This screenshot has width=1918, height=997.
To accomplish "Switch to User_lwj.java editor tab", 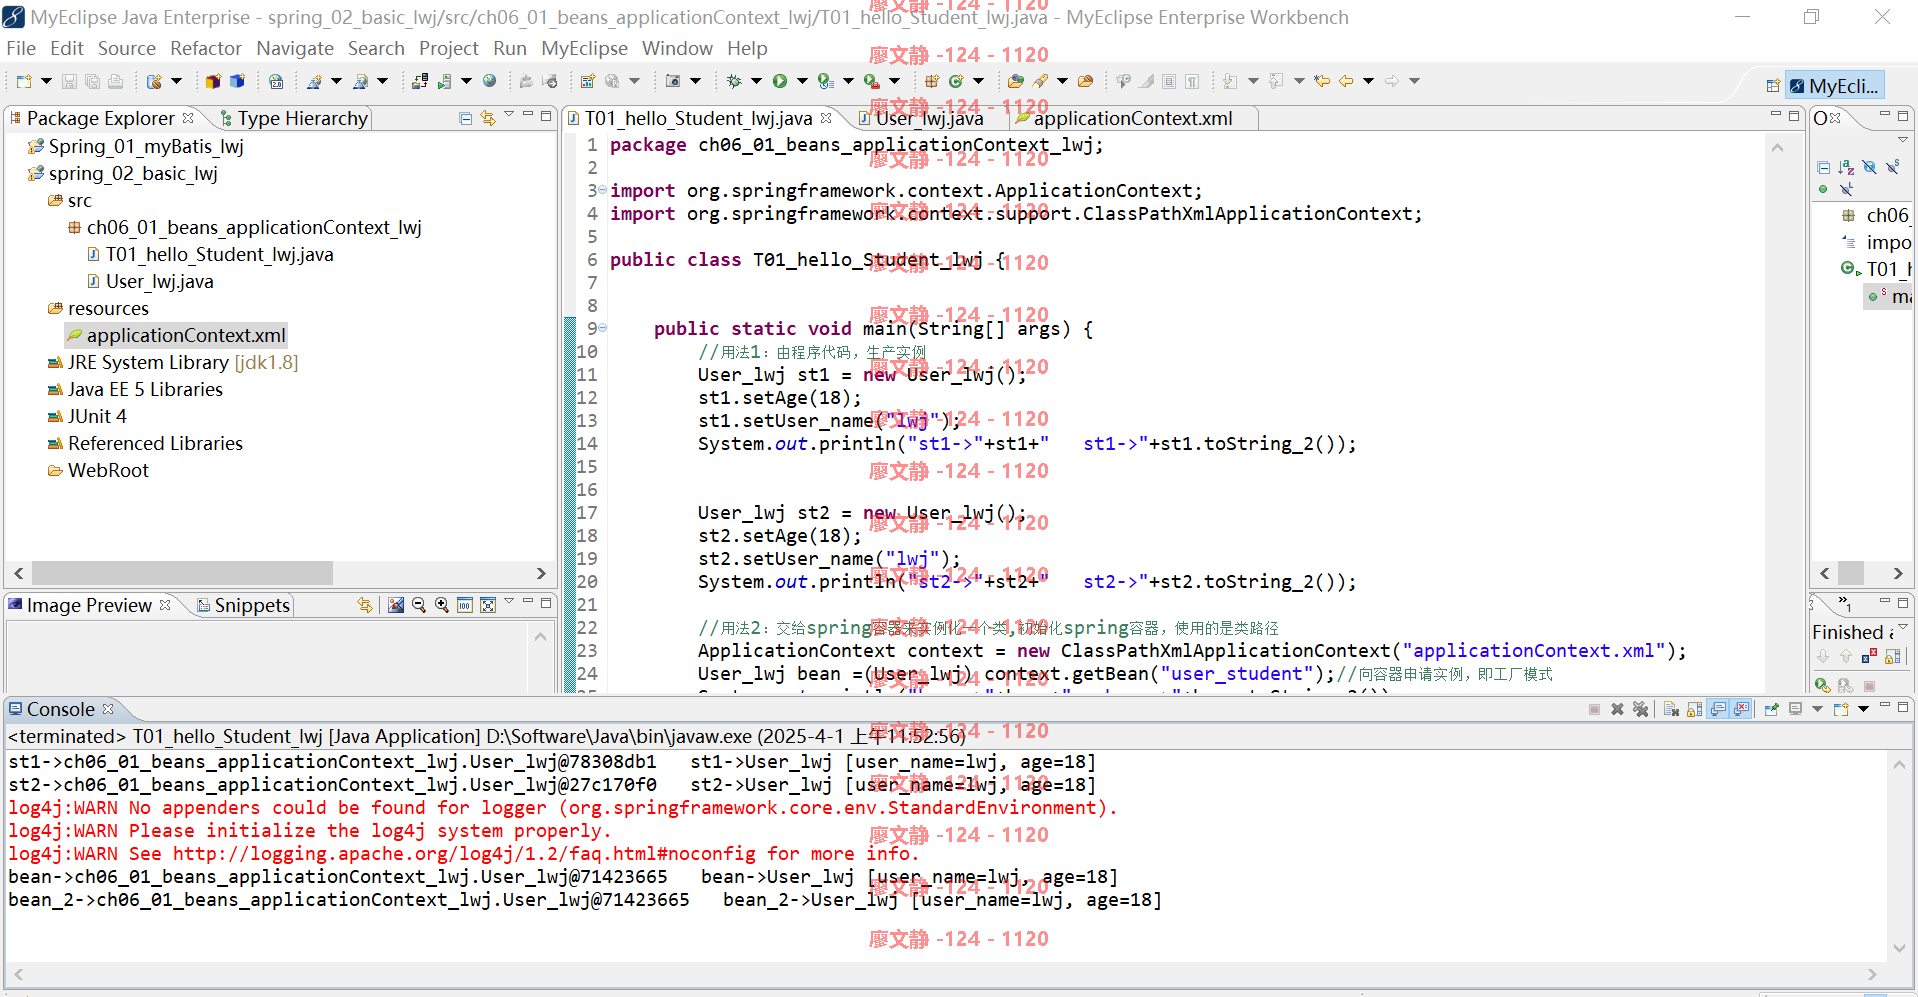I will pyautogui.click(x=929, y=118).
